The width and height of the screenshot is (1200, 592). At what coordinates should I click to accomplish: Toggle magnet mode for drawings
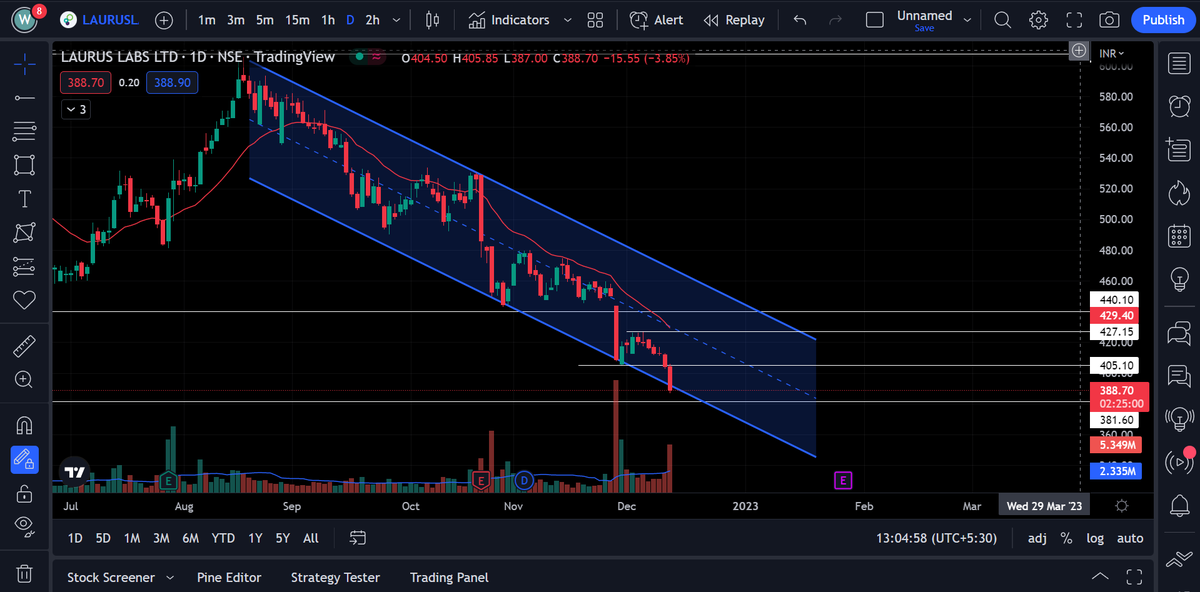pyautogui.click(x=25, y=426)
